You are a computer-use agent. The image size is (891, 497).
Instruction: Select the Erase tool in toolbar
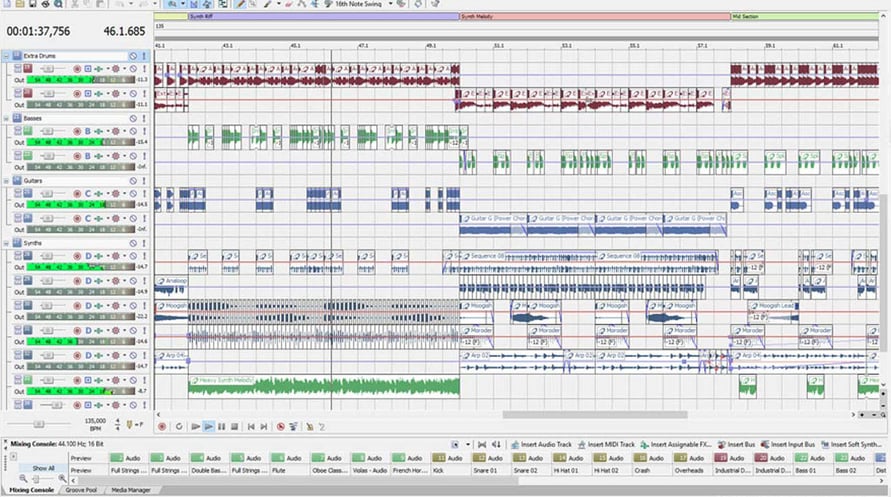pos(289,3)
